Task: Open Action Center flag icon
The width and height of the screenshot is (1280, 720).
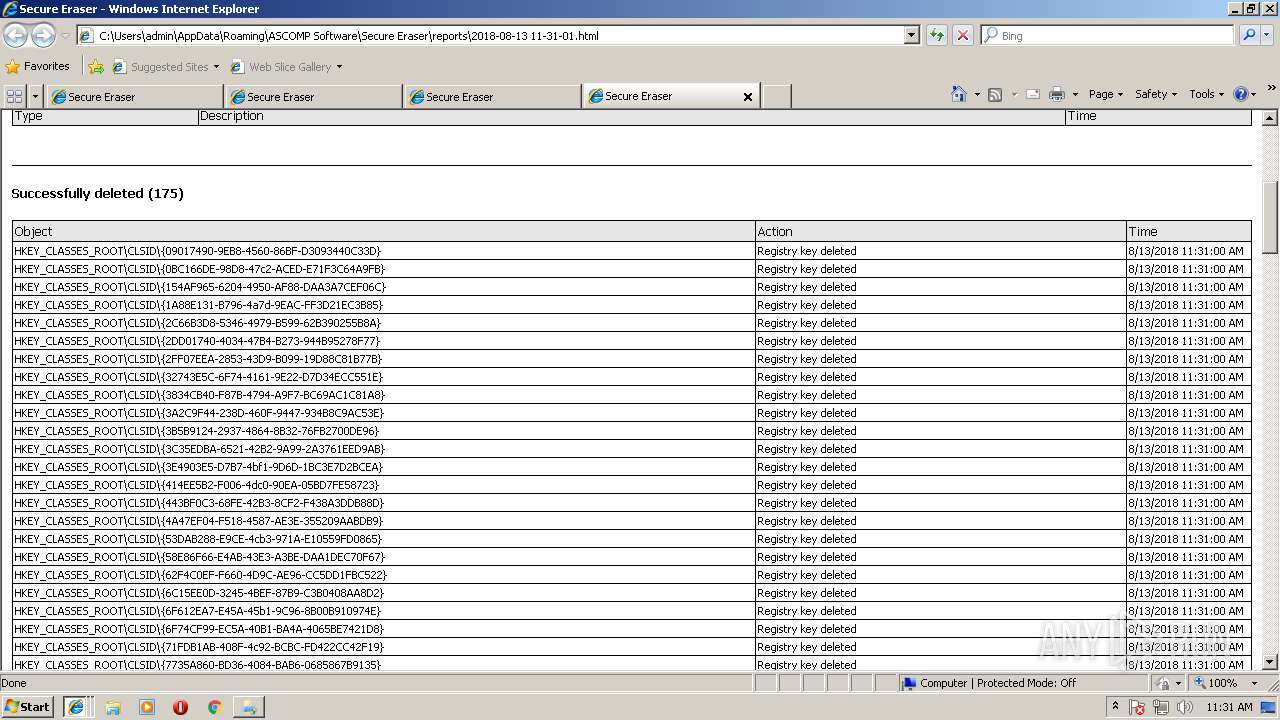Action: coord(1138,707)
